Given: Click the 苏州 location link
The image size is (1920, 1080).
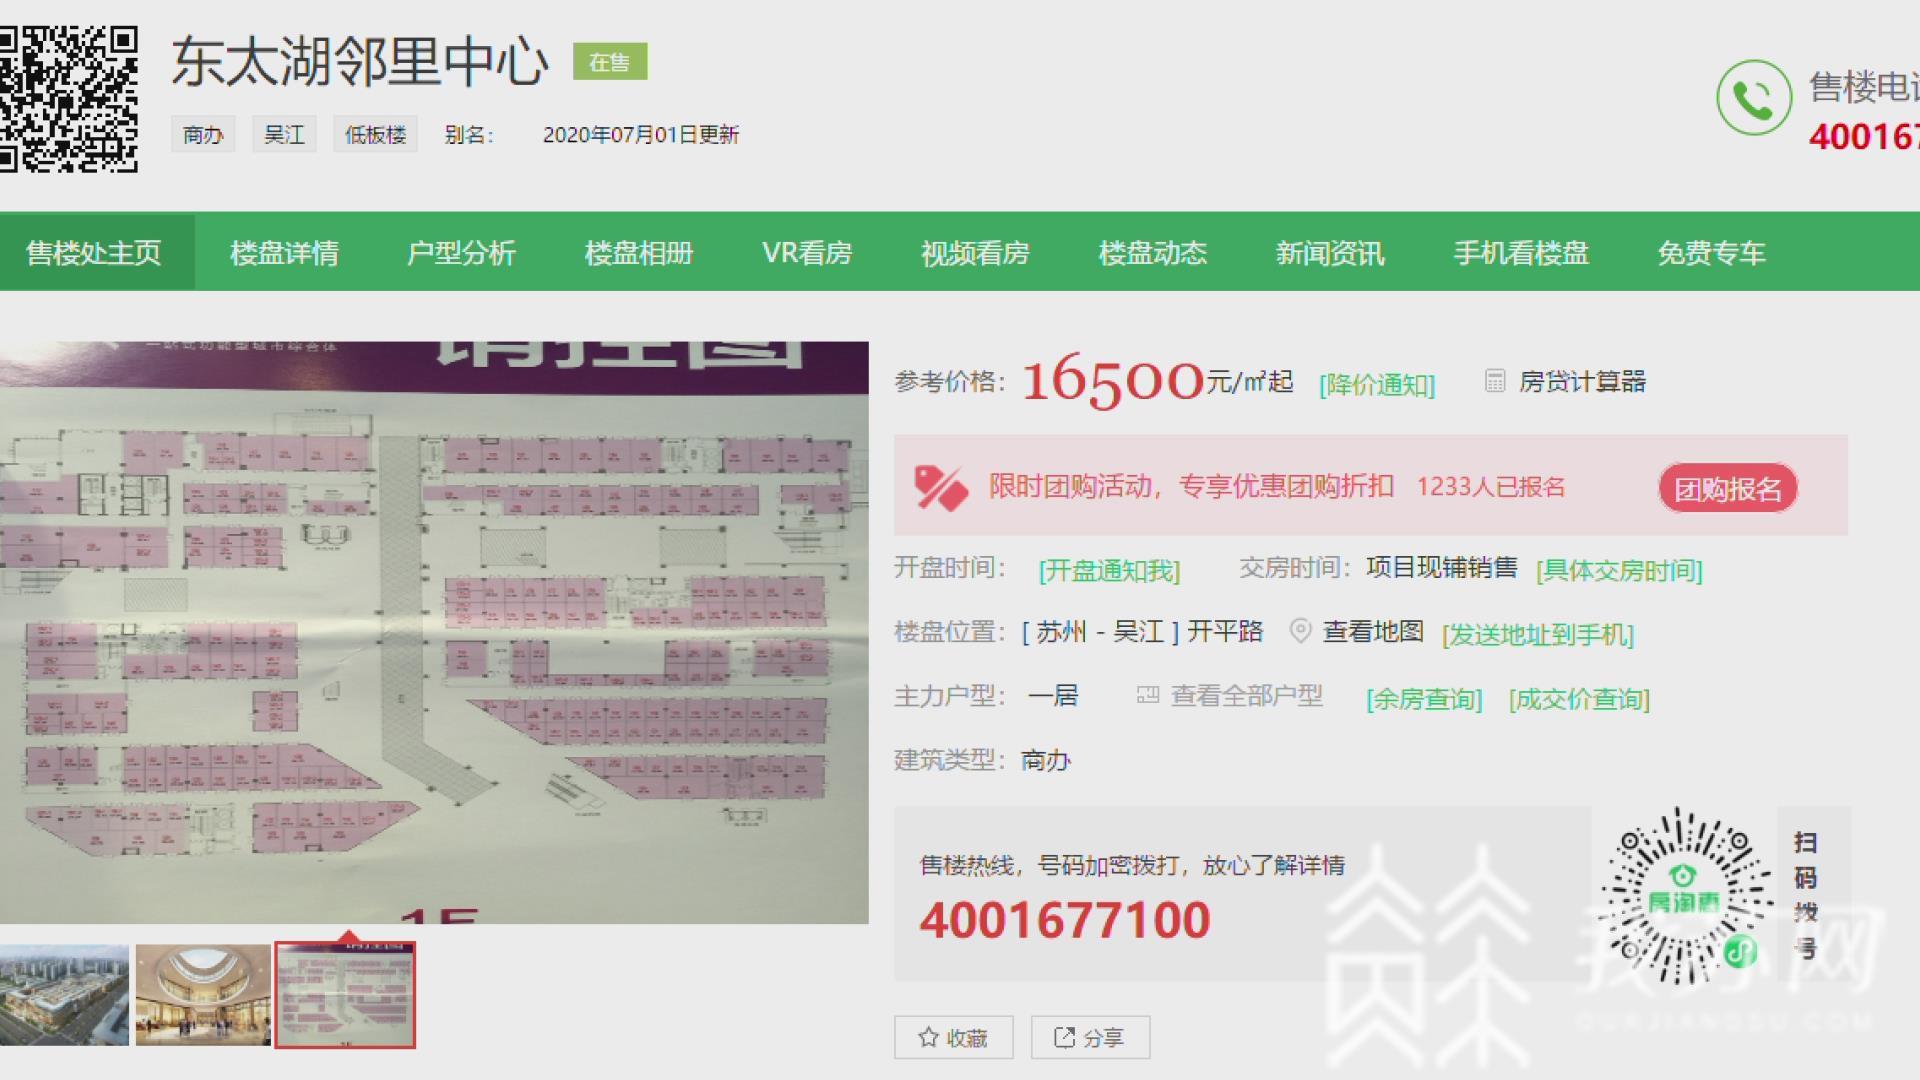Looking at the screenshot, I should [1061, 632].
